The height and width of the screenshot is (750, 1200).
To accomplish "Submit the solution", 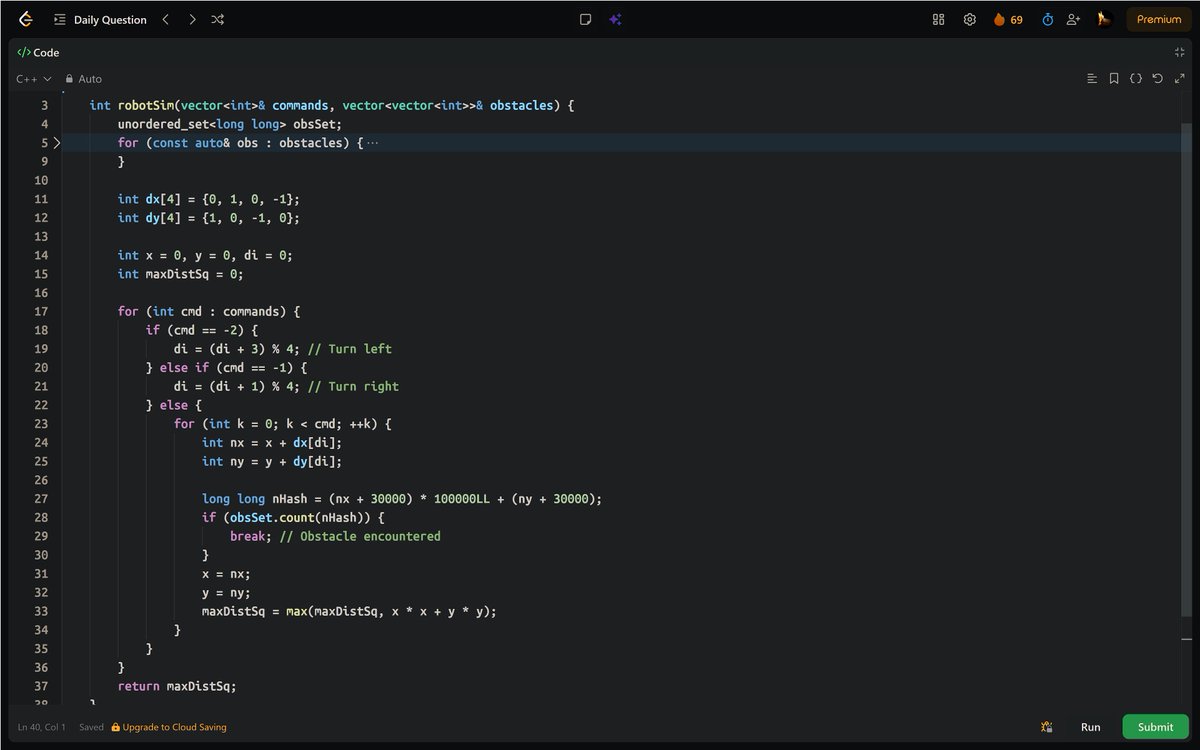I will point(1155,727).
